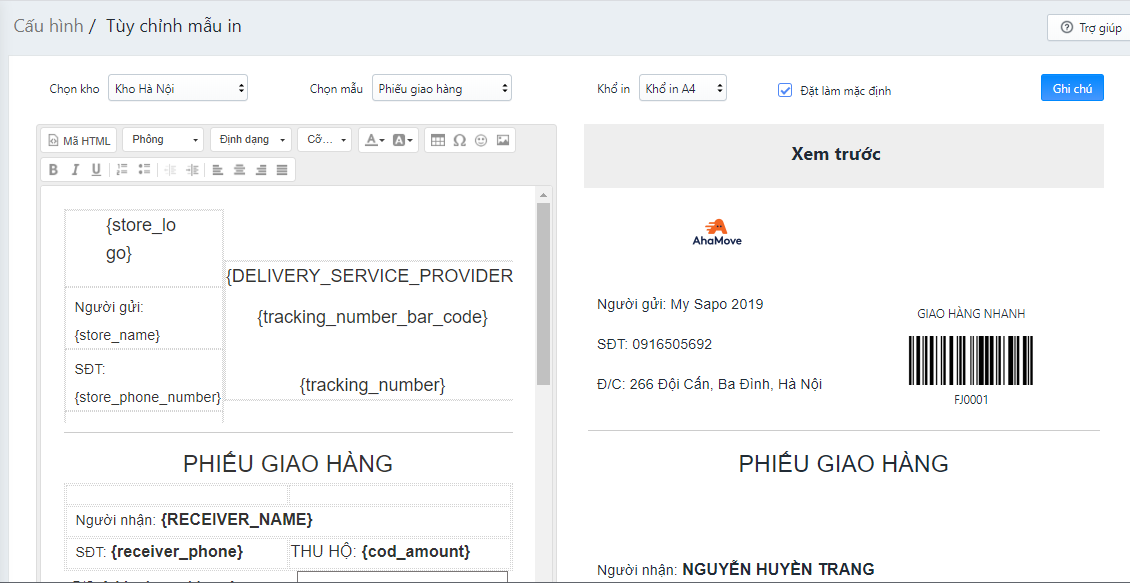Create a bulleted list

coord(145,168)
